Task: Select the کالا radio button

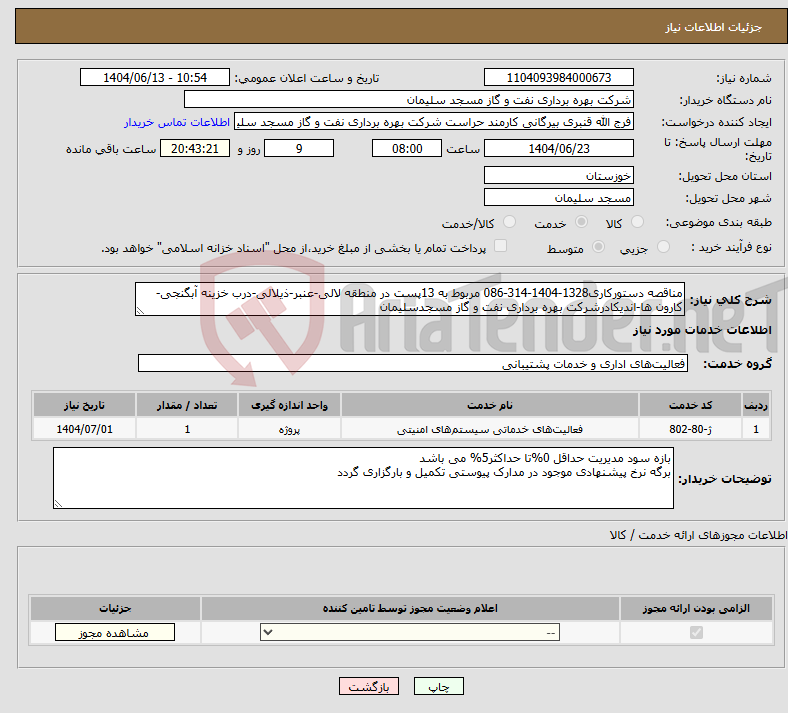Action: pos(637,222)
